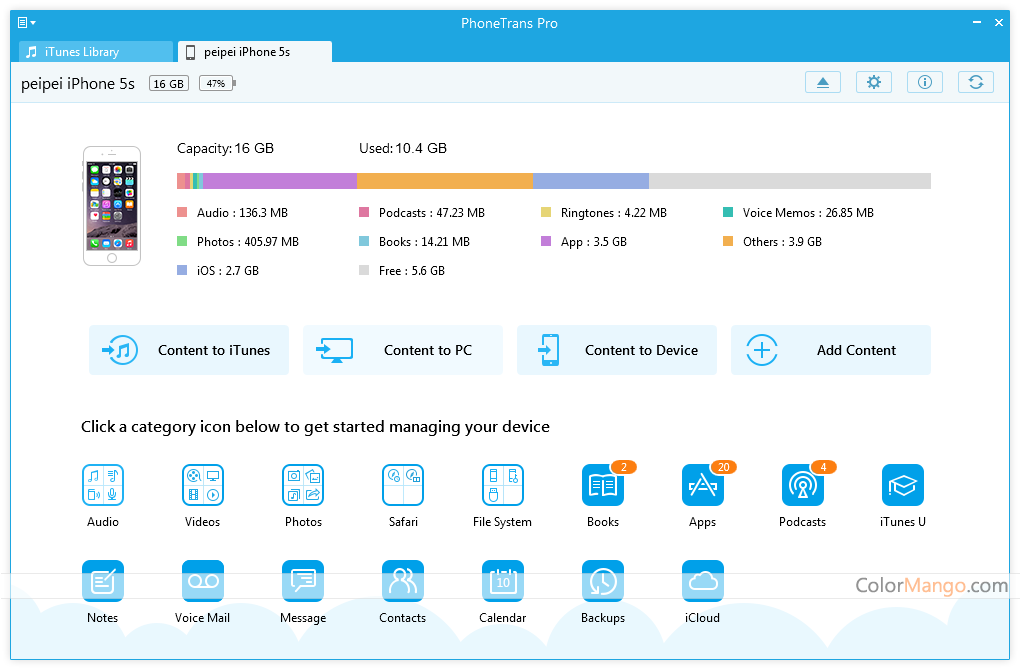Click the 'Used: 10.4 GB' text

(x=403, y=148)
